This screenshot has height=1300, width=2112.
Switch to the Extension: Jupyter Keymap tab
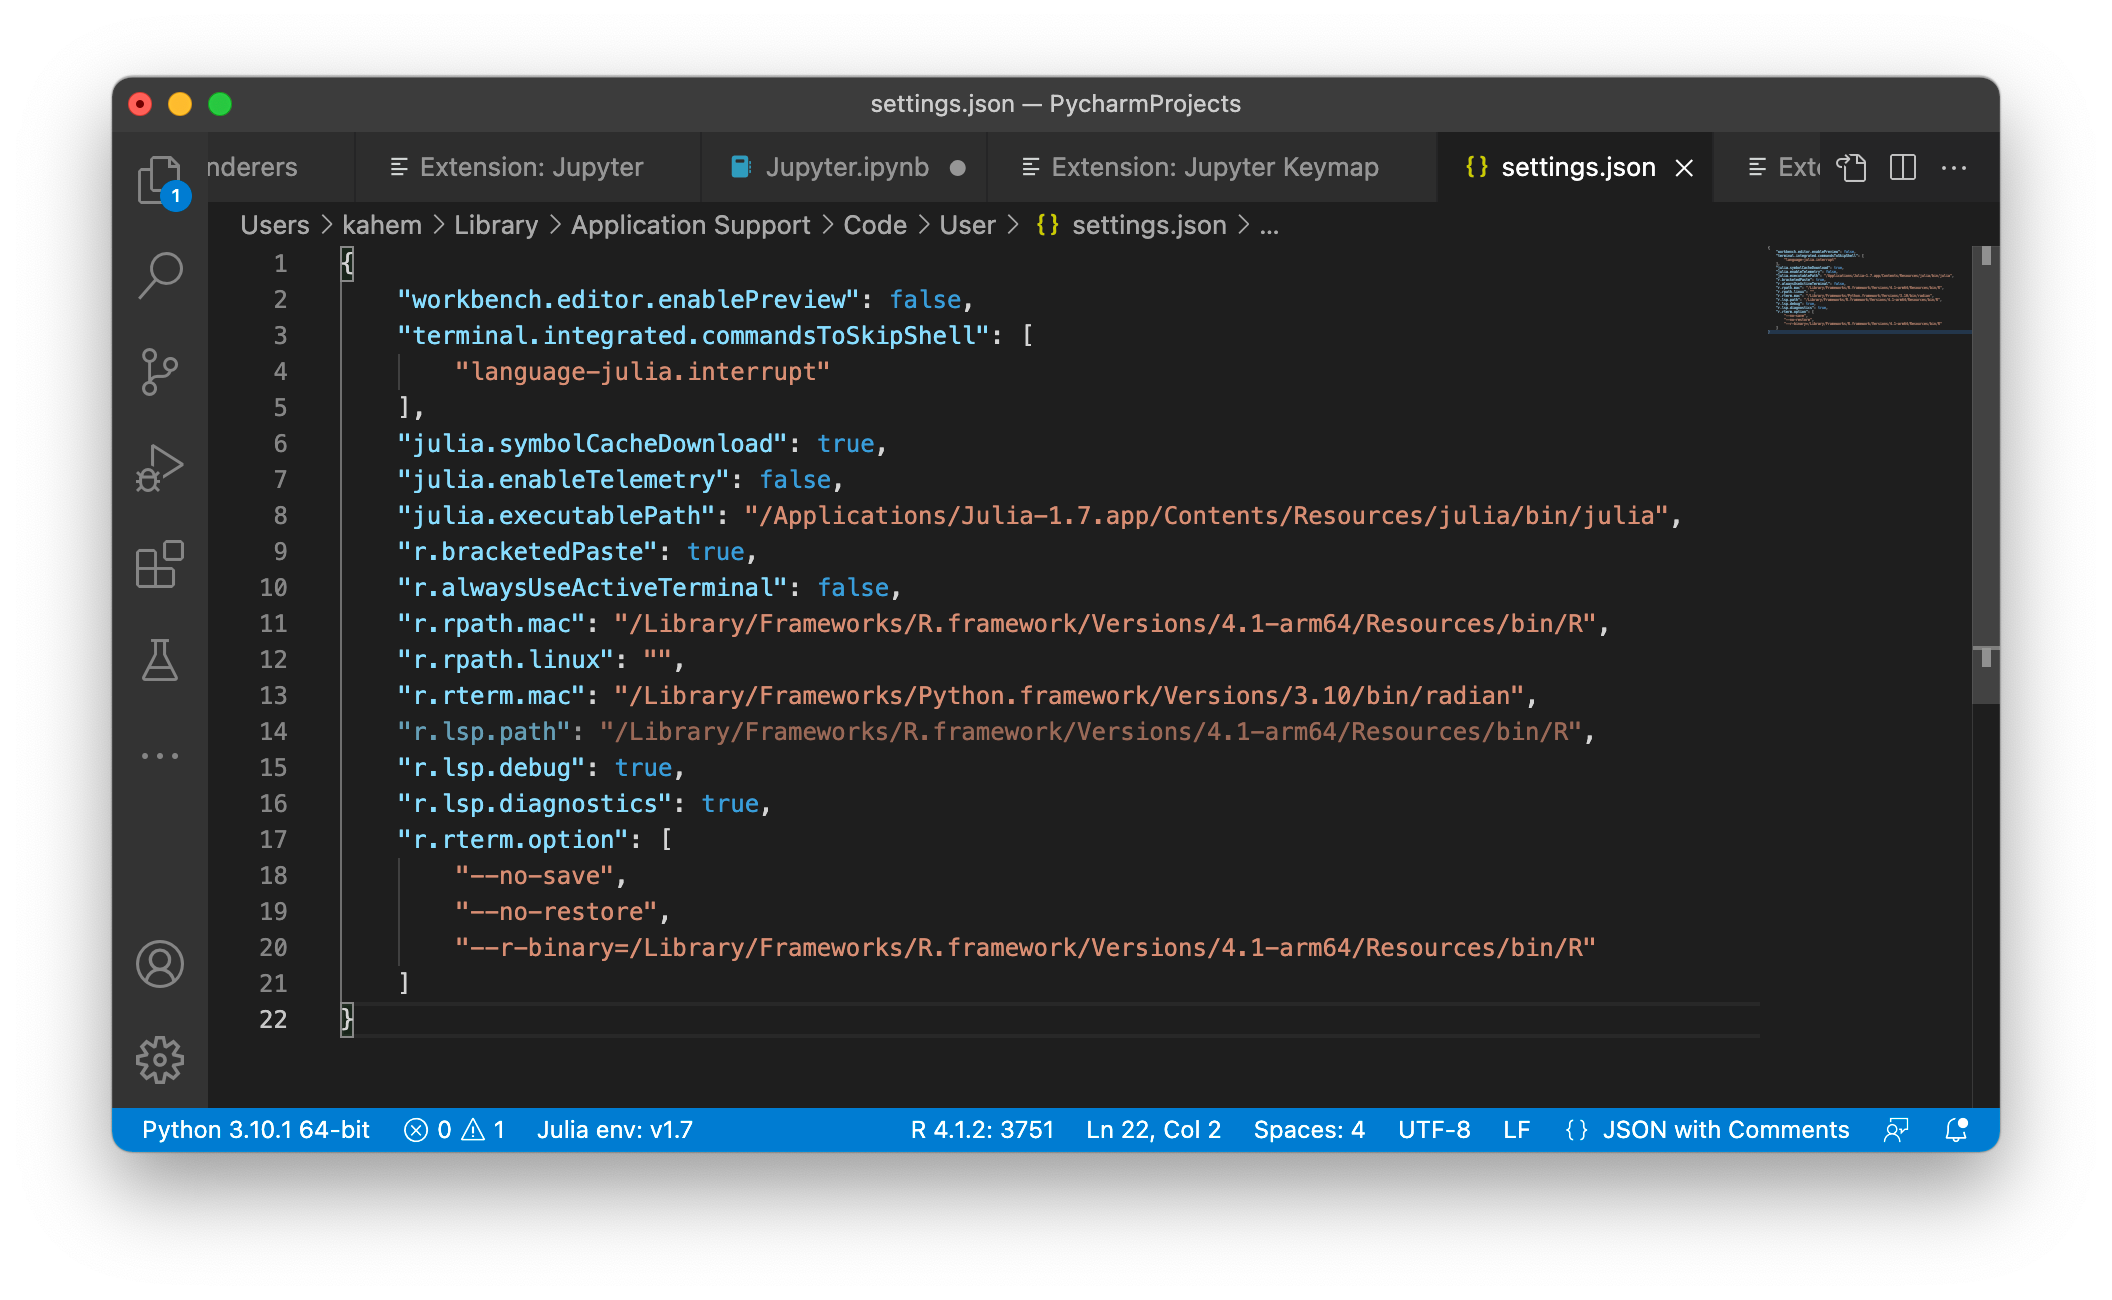click(1214, 167)
